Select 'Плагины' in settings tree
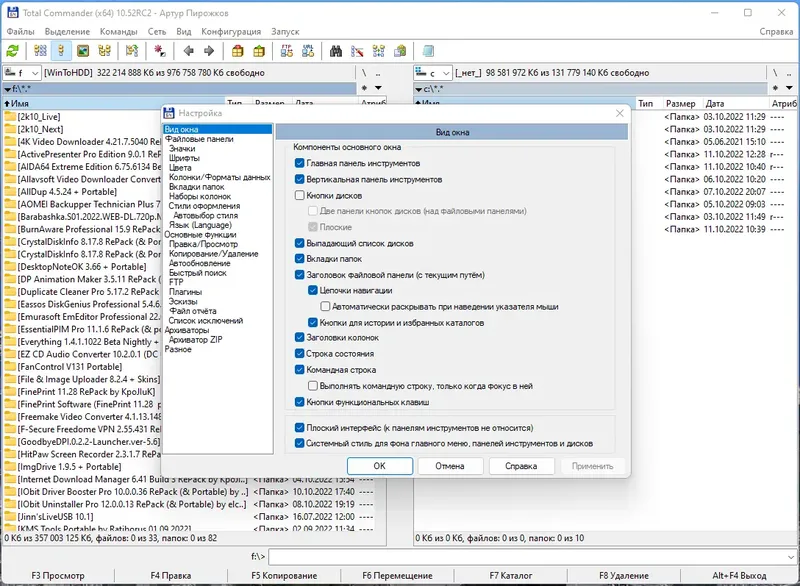Screen dimensions: 800x586 [185, 292]
